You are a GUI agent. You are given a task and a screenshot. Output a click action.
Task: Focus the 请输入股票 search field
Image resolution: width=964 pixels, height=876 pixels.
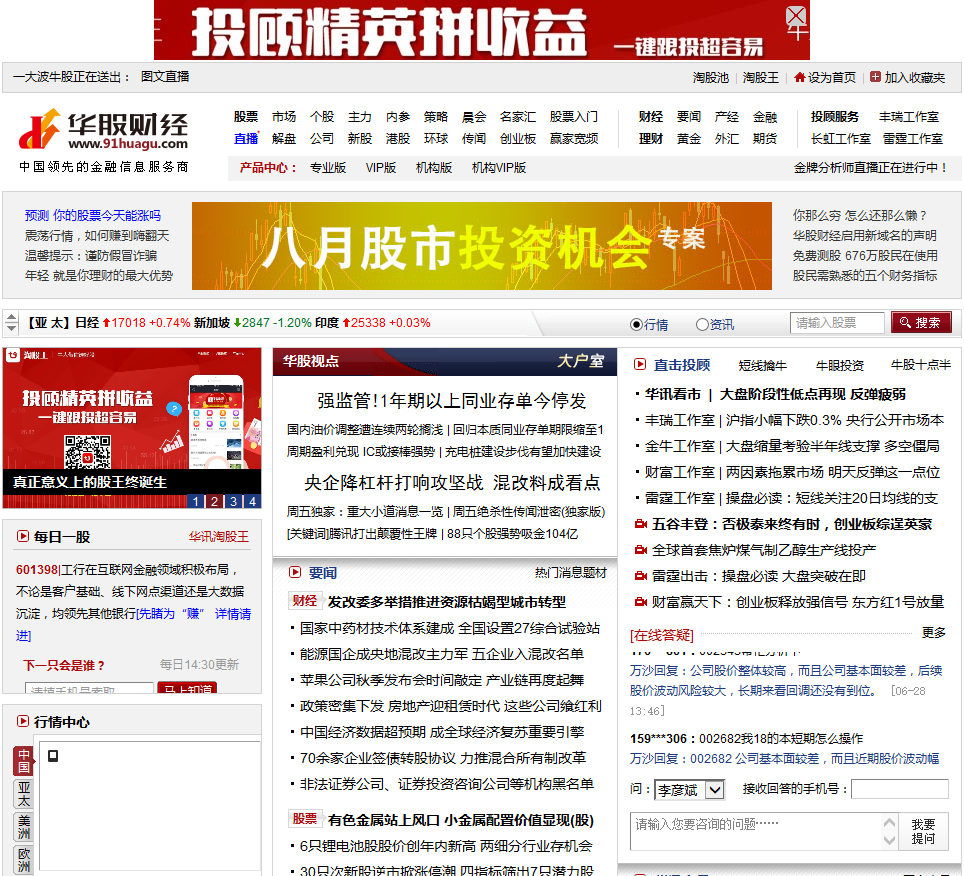pos(837,323)
